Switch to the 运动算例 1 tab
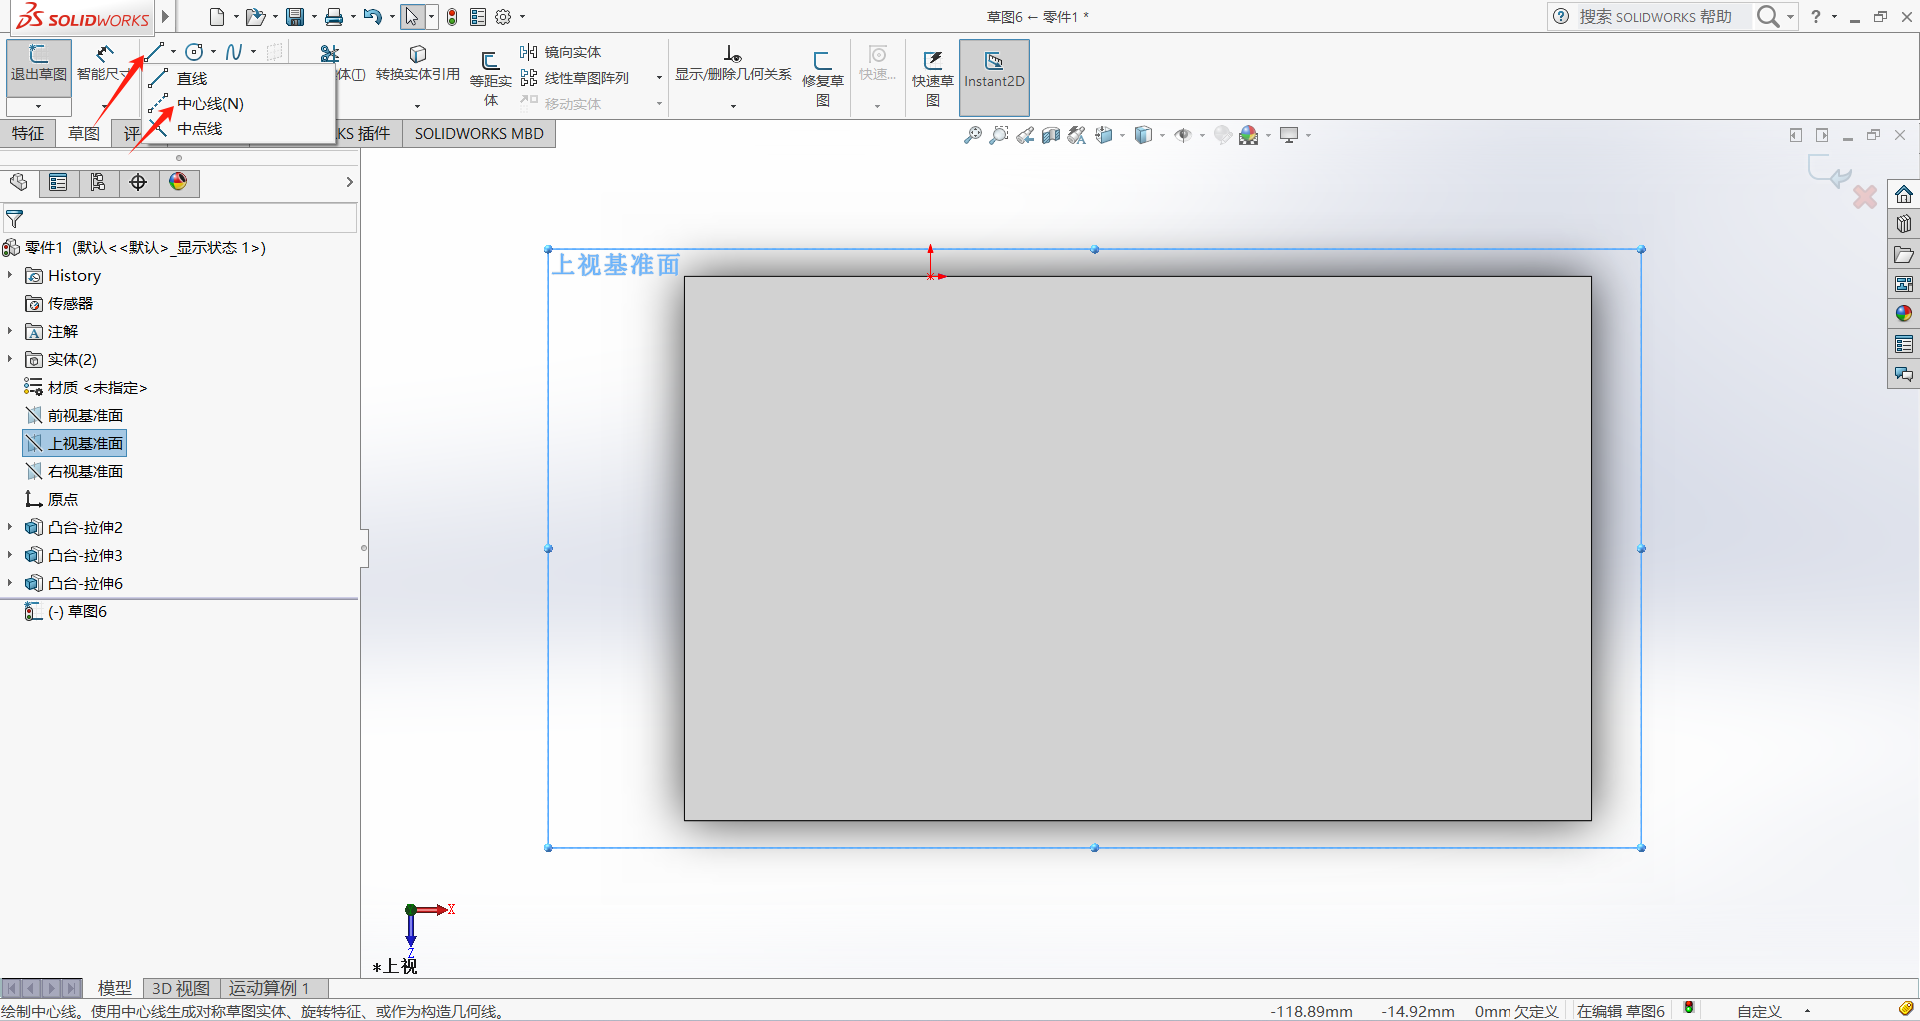Viewport: 1920px width, 1021px height. coord(269,988)
